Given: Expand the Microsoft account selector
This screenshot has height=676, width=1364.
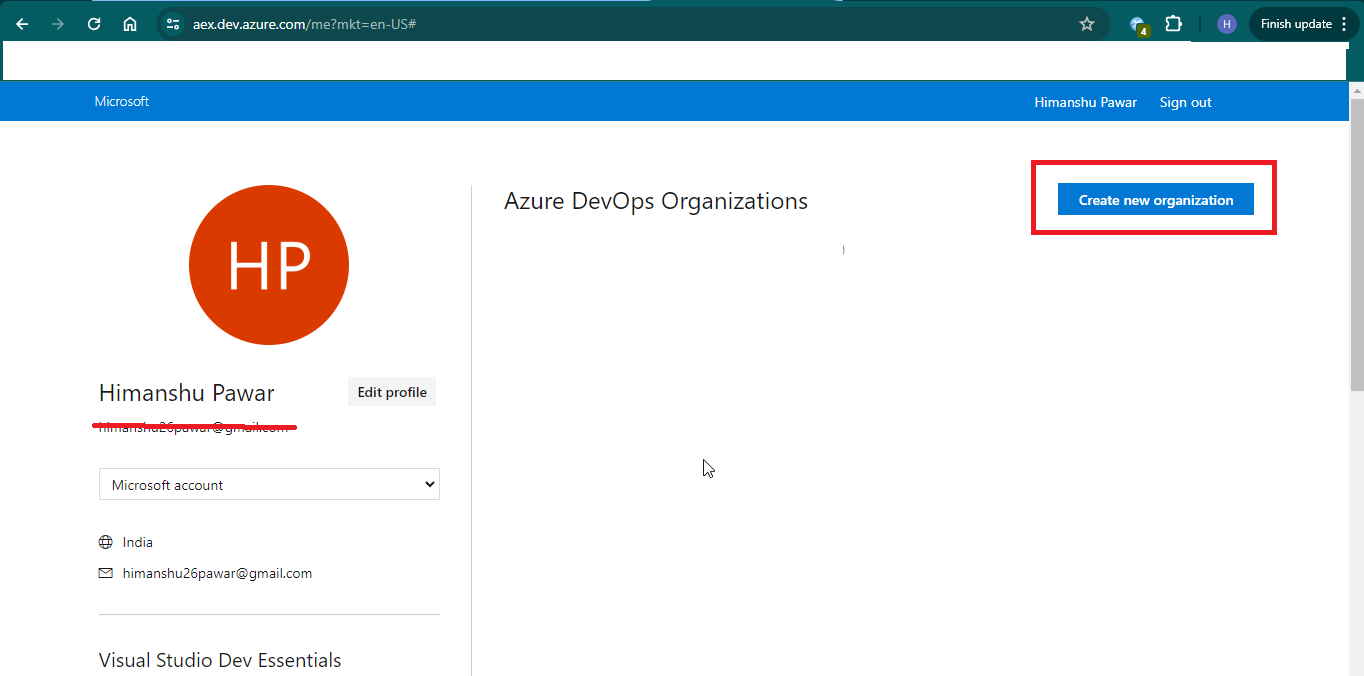Looking at the screenshot, I should click(268, 484).
